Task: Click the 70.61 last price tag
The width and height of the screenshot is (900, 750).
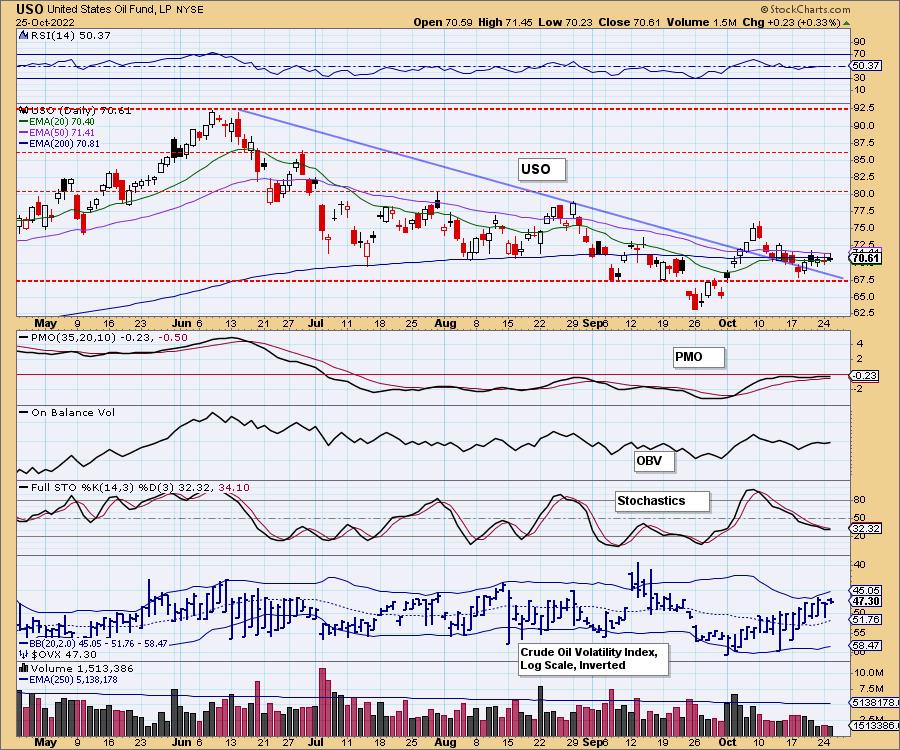Action: pos(866,258)
